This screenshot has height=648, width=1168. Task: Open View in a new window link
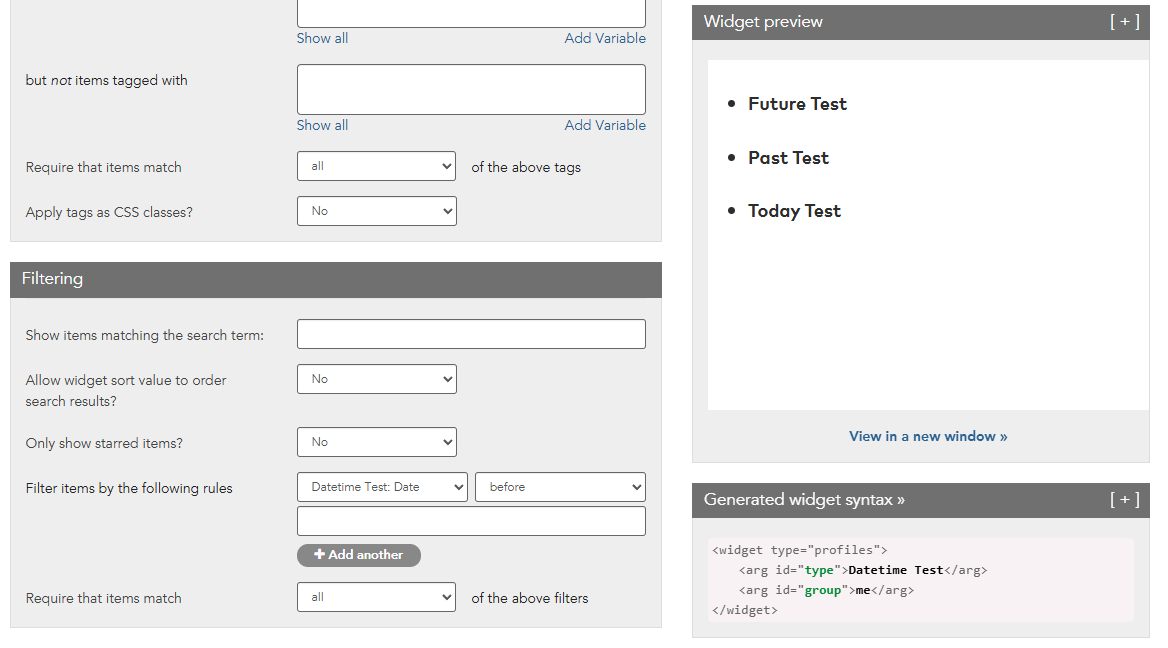pos(927,436)
